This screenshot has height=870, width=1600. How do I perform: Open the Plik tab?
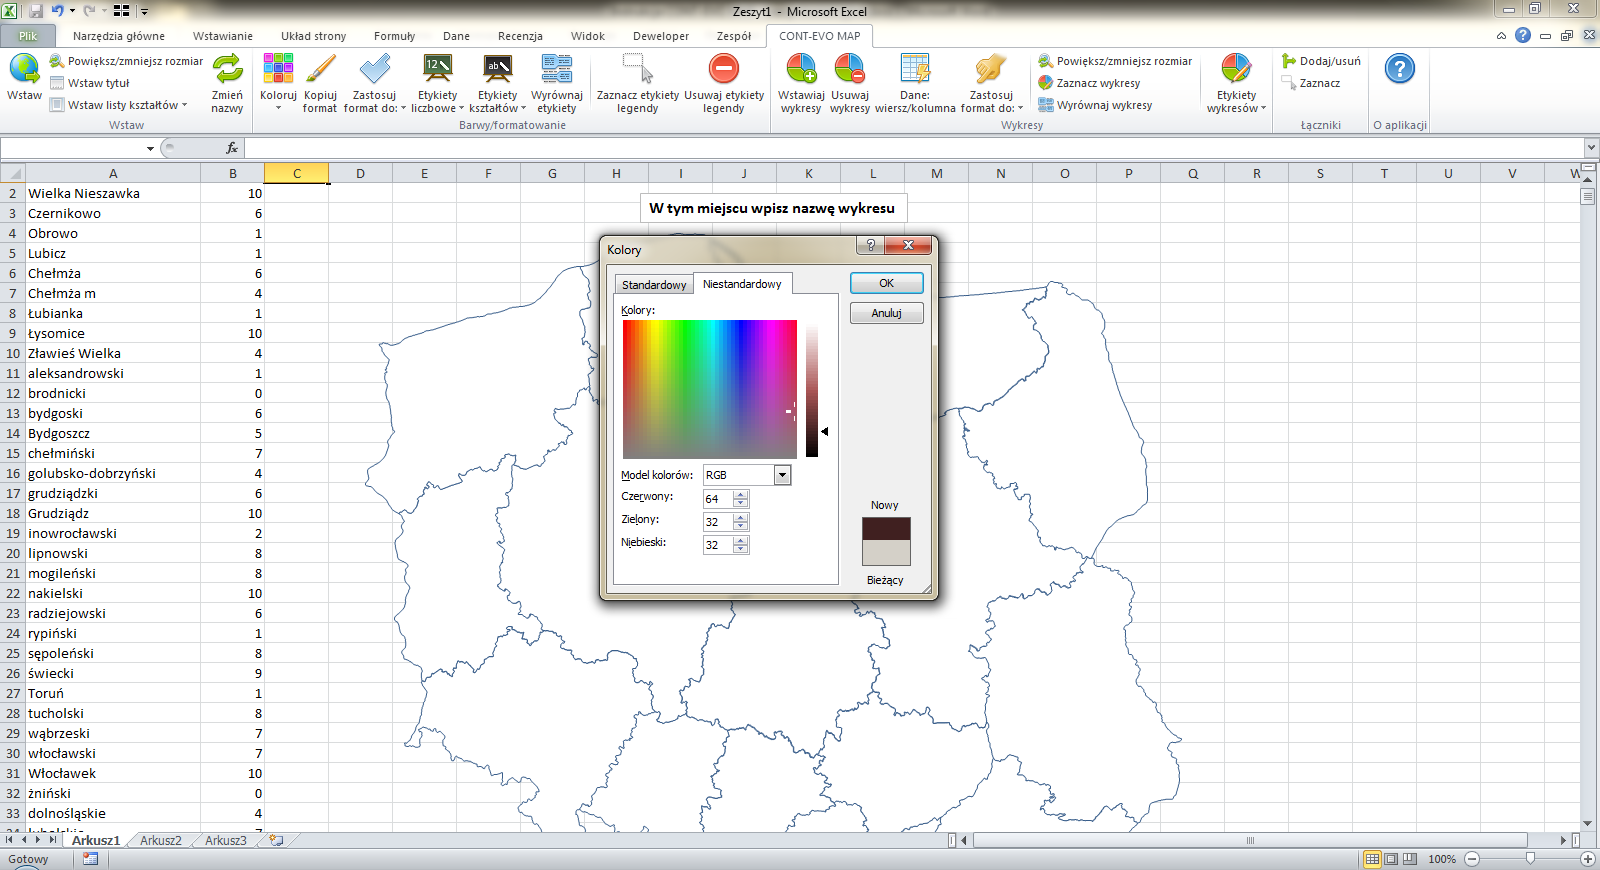click(28, 36)
